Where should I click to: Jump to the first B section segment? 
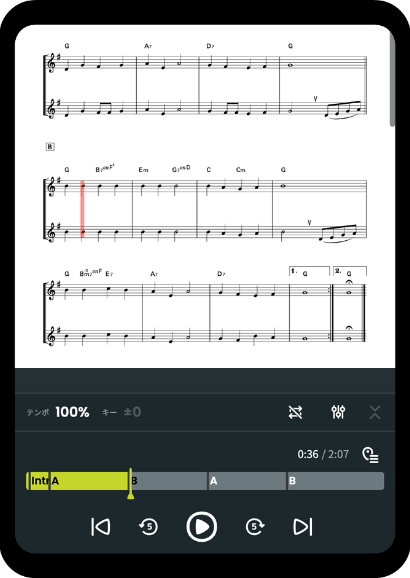pos(168,481)
